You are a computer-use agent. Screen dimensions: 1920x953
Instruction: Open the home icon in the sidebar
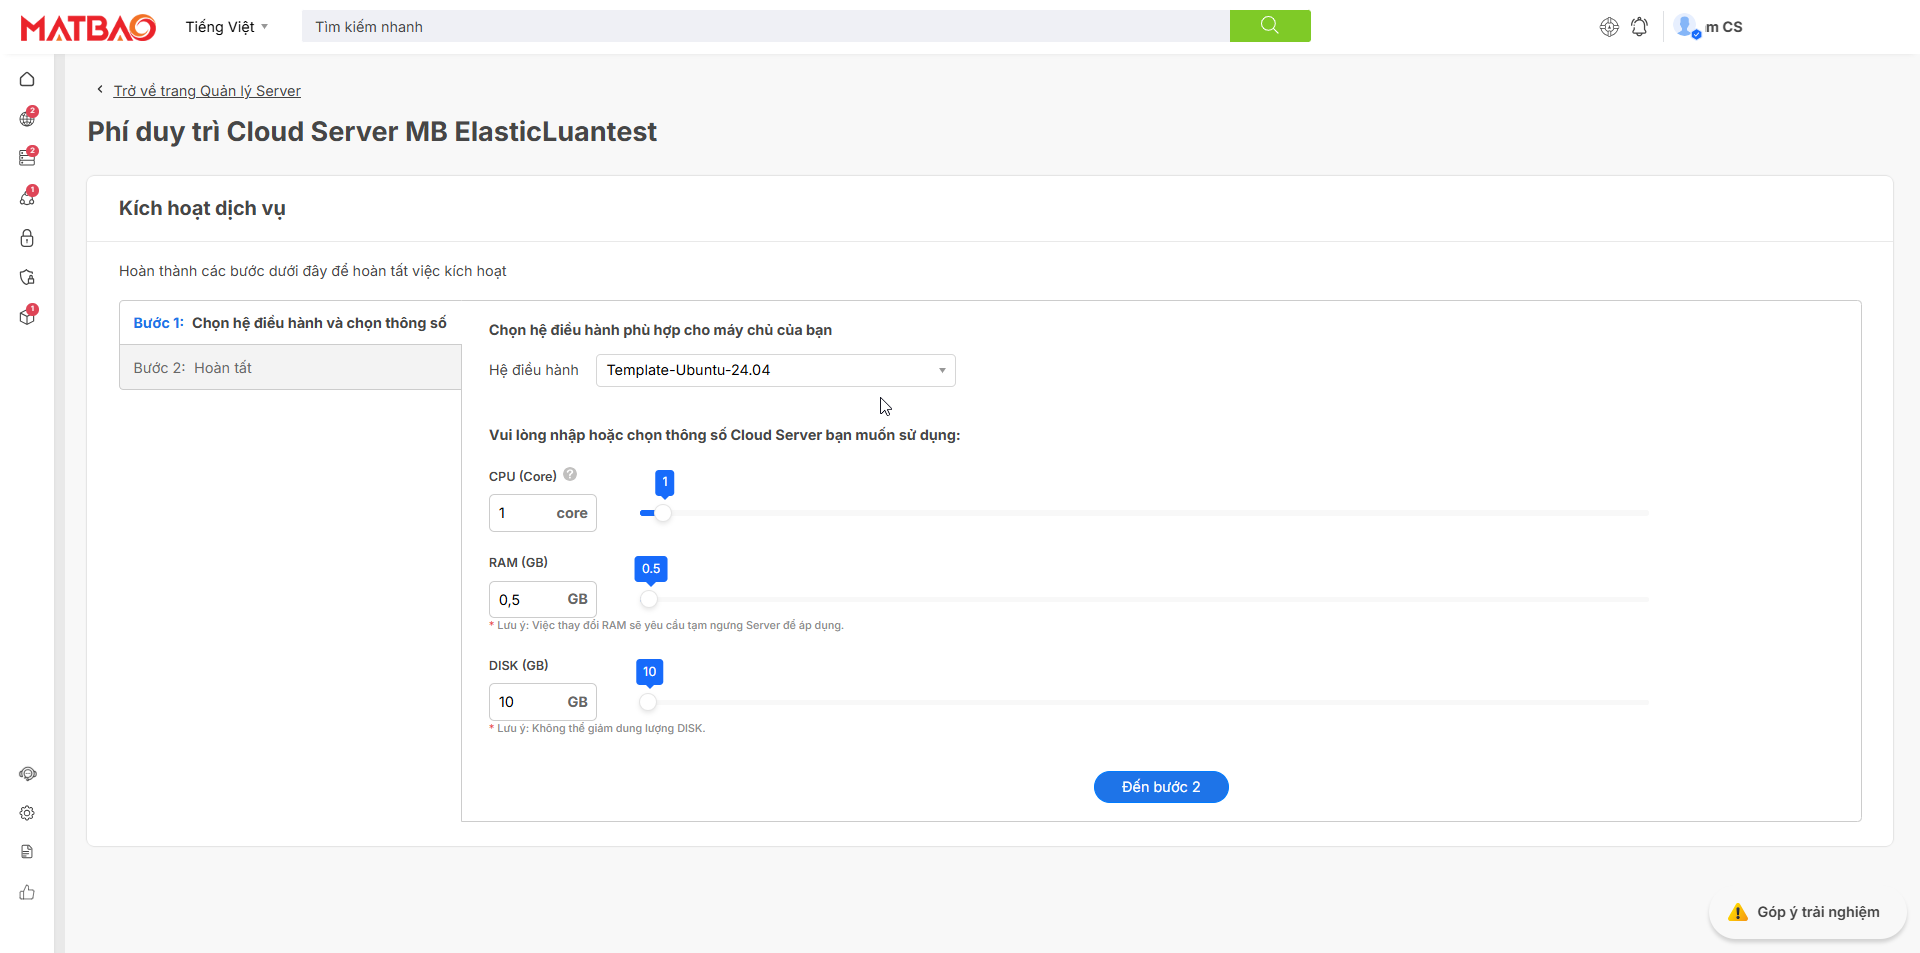(27, 79)
